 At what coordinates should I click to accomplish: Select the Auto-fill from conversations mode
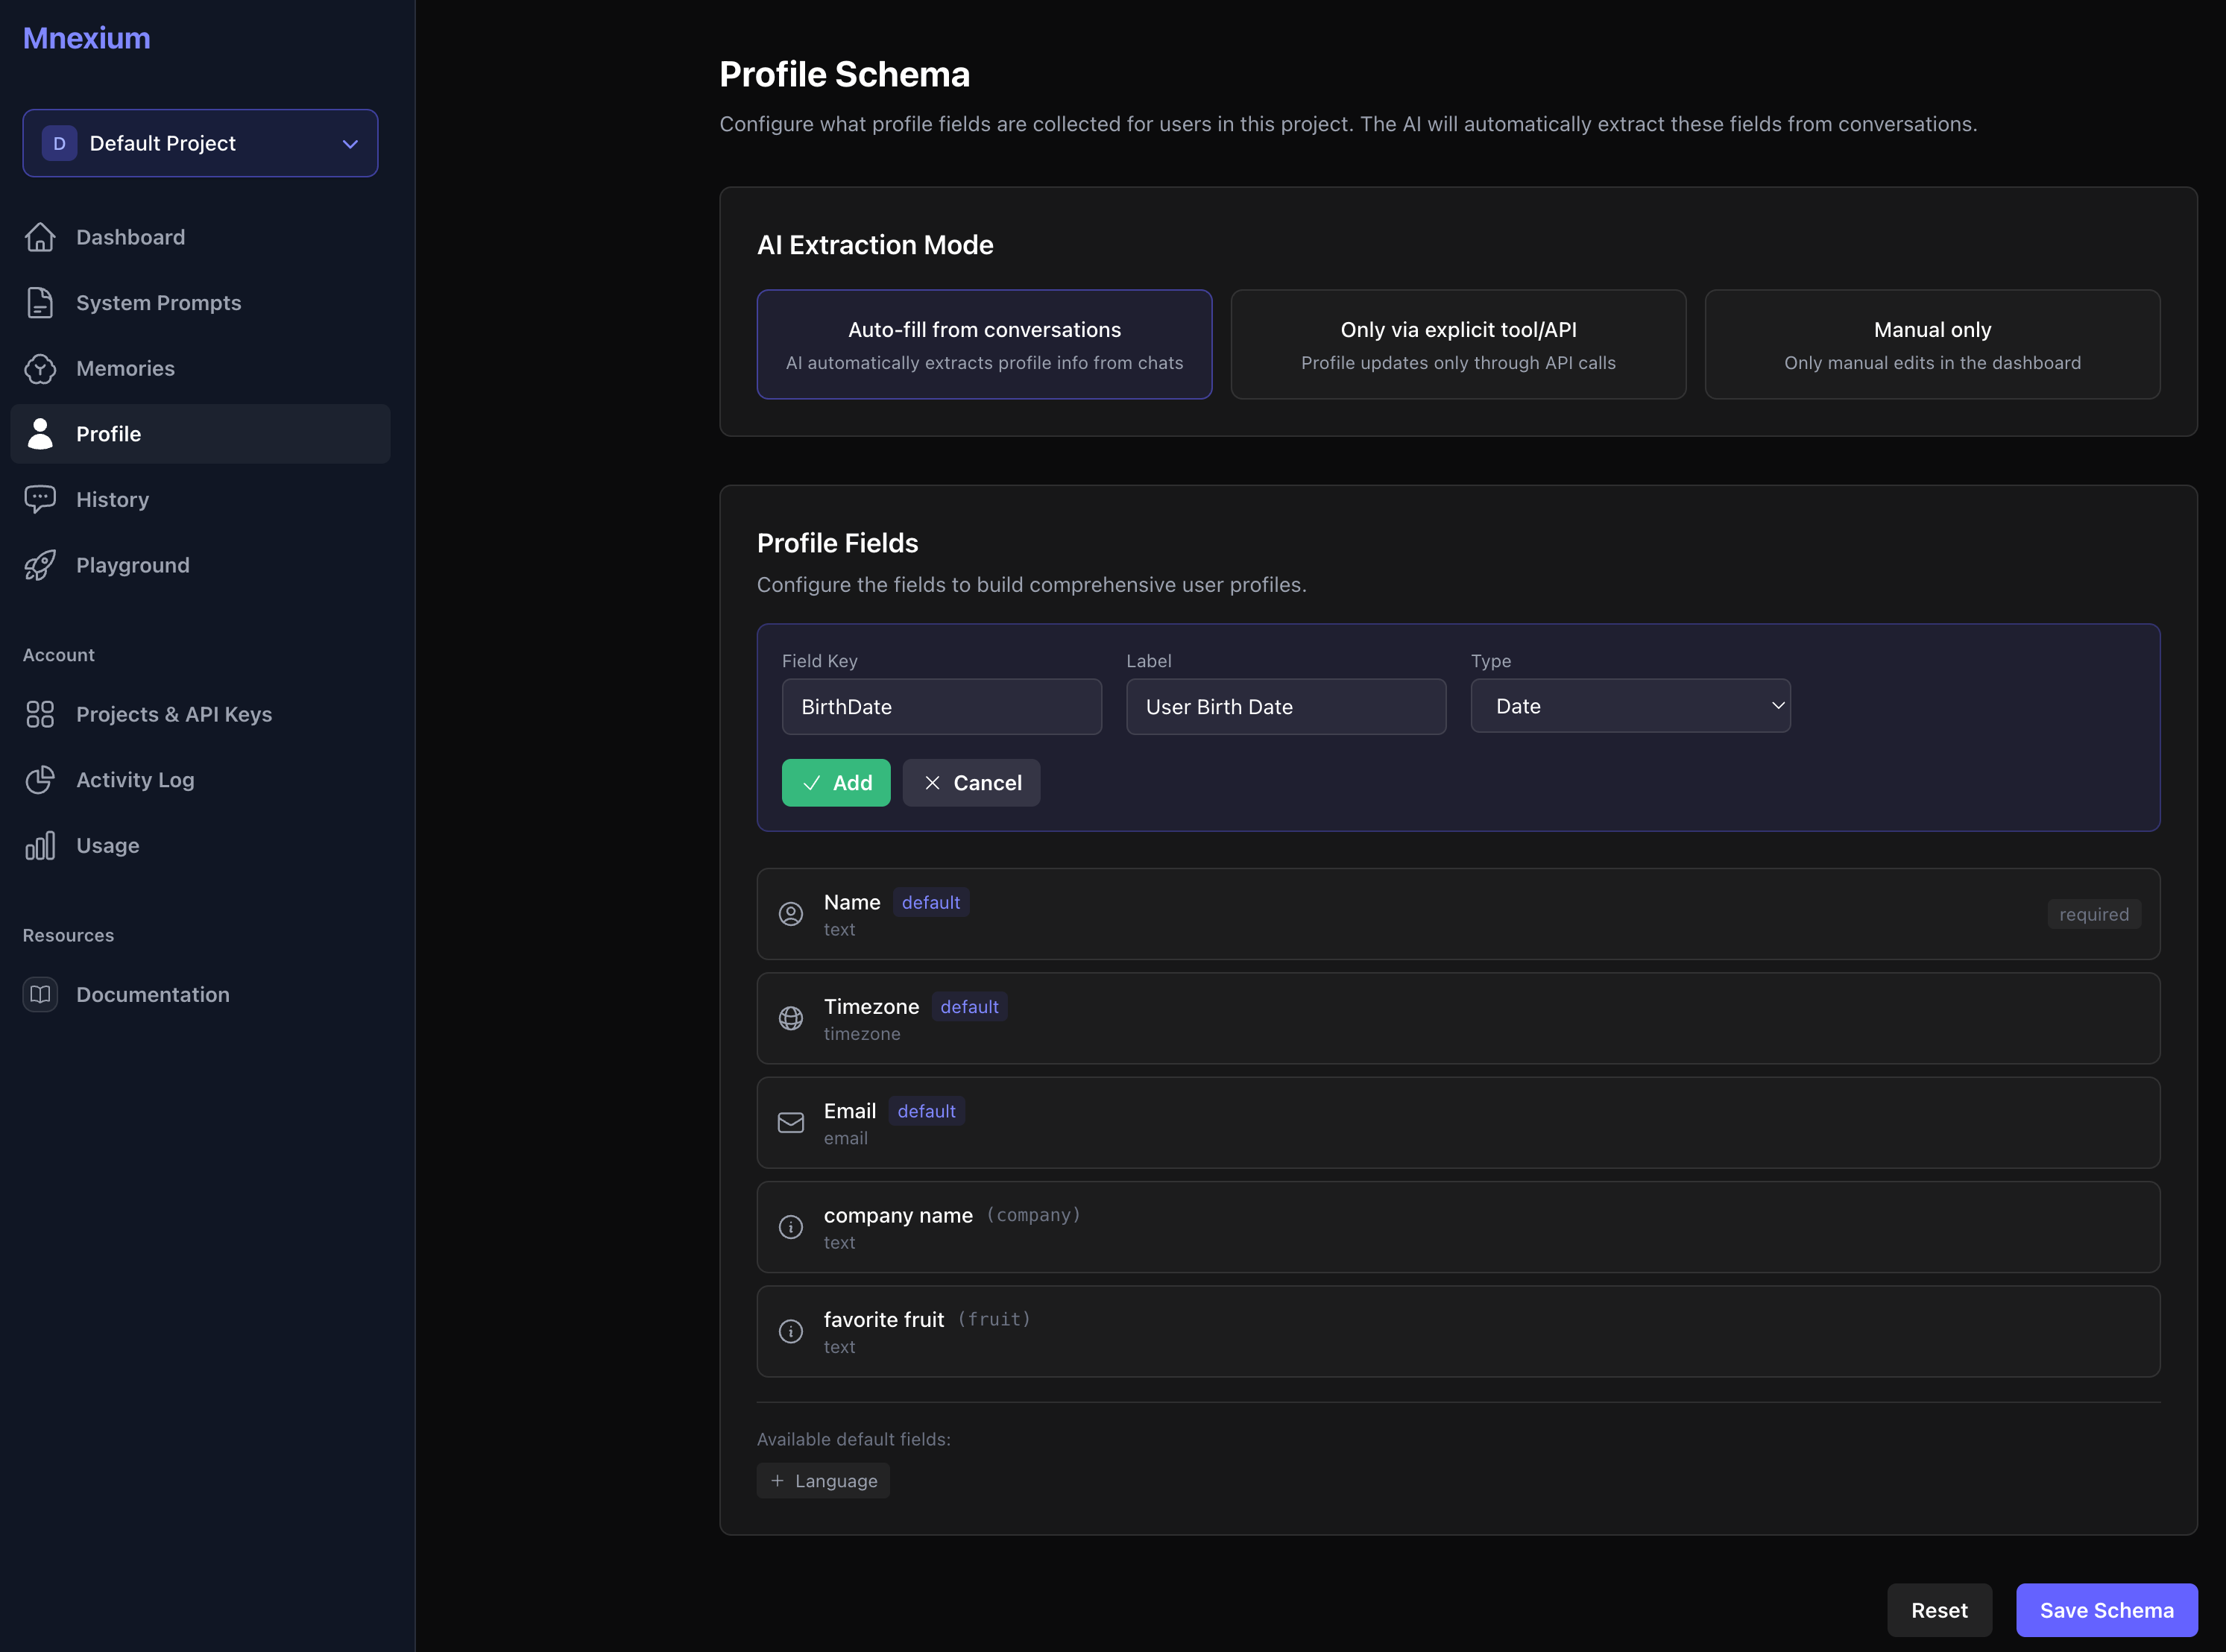coord(984,344)
